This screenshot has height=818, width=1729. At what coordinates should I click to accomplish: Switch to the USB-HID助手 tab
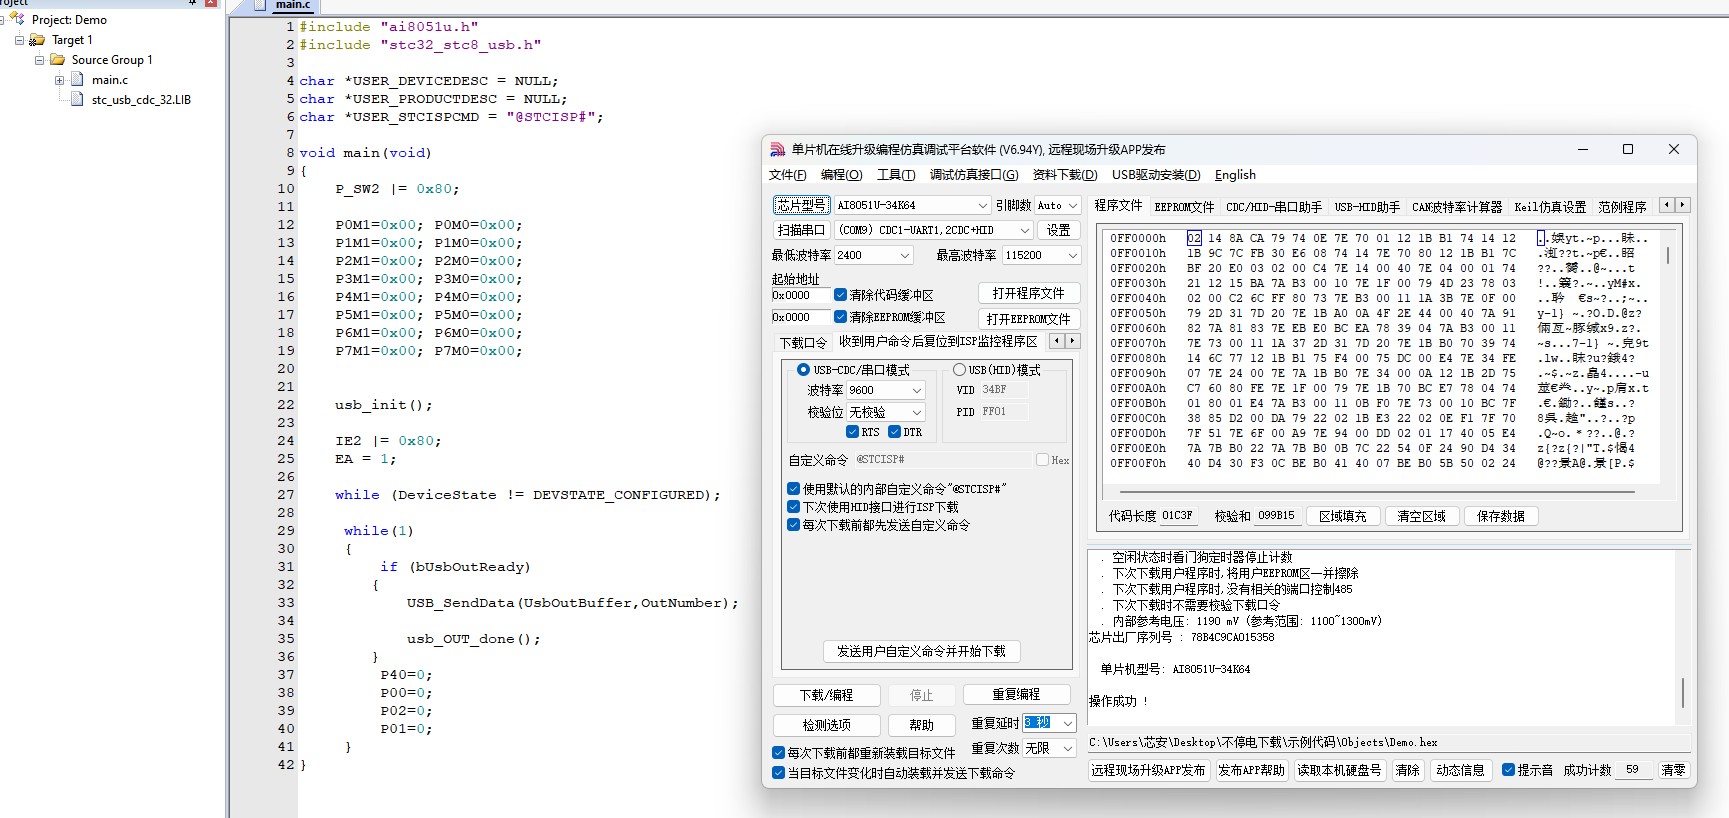click(x=1366, y=207)
